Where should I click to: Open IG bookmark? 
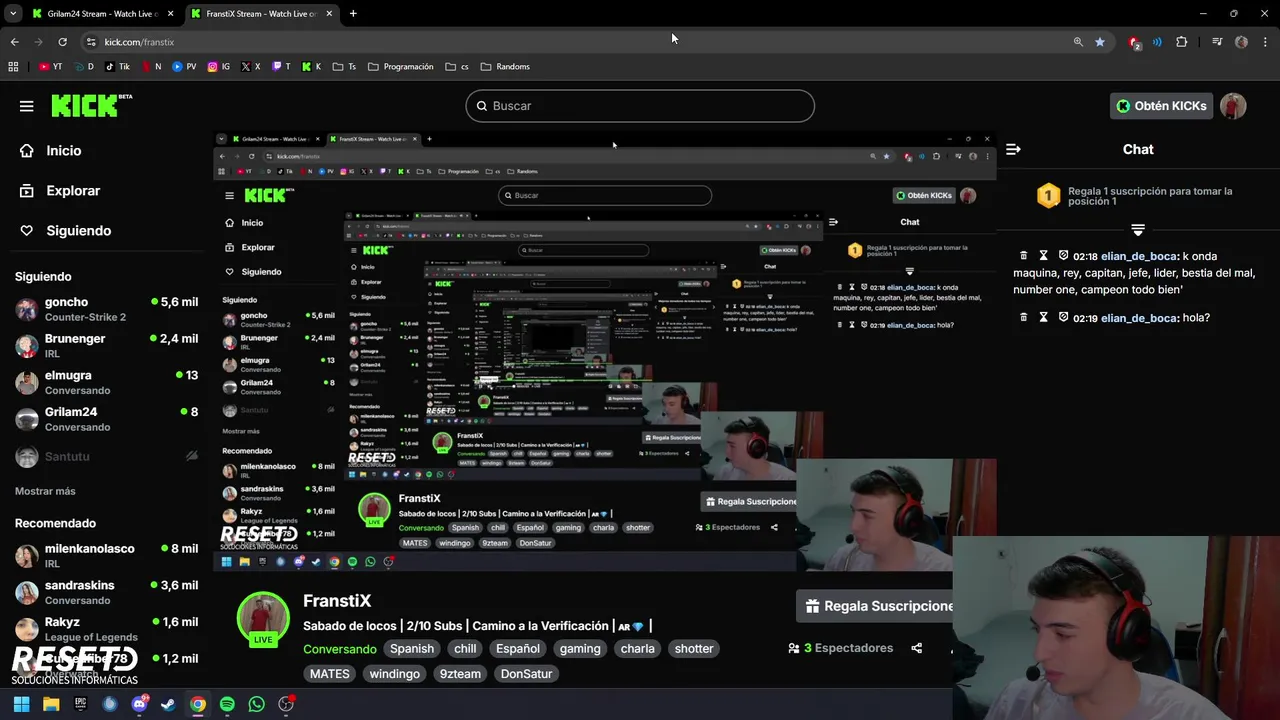[219, 67]
